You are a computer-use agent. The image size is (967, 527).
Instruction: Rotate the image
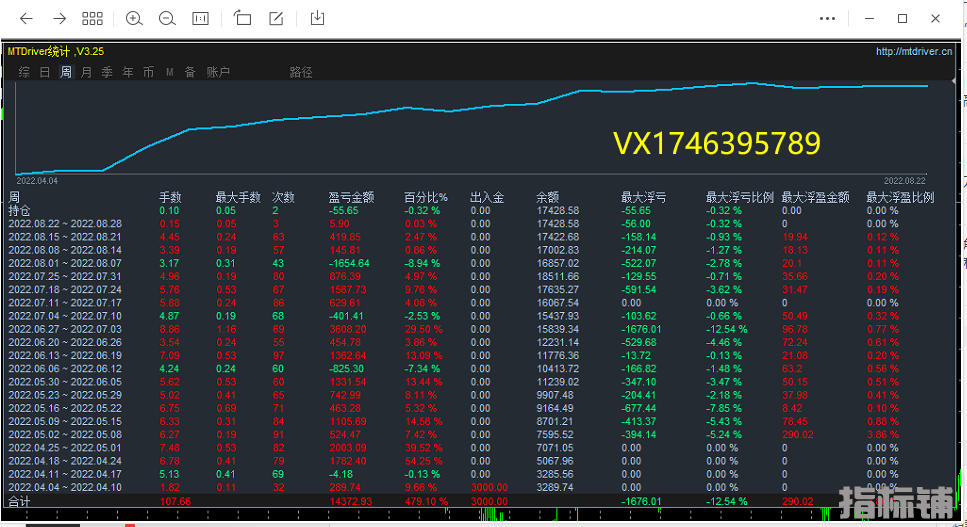point(243,18)
